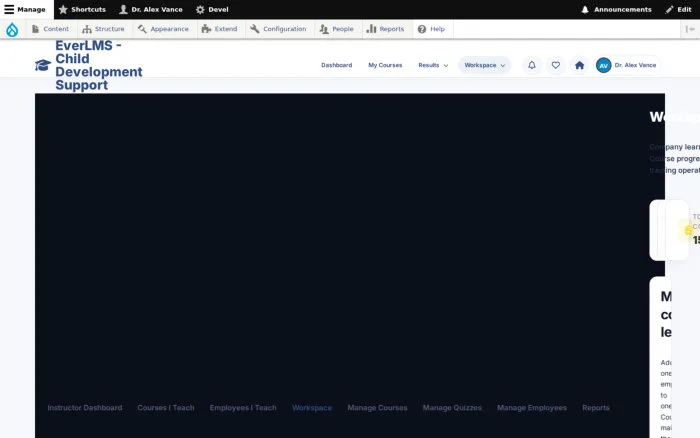
Task: Switch to Manage Courses tab
Action: (377, 408)
